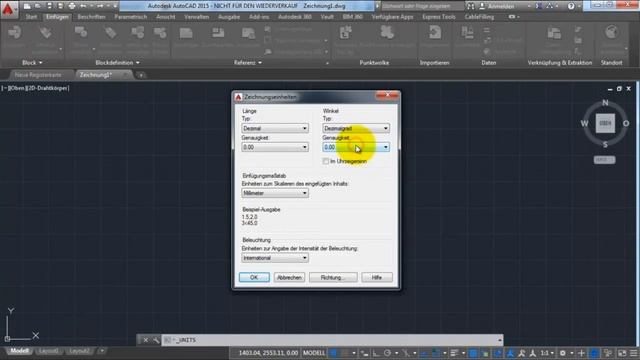Viewport: 640px width, 360px height.
Task: Click the Block Editor icon in Blockdefinition panel
Action: click(x=160, y=33)
